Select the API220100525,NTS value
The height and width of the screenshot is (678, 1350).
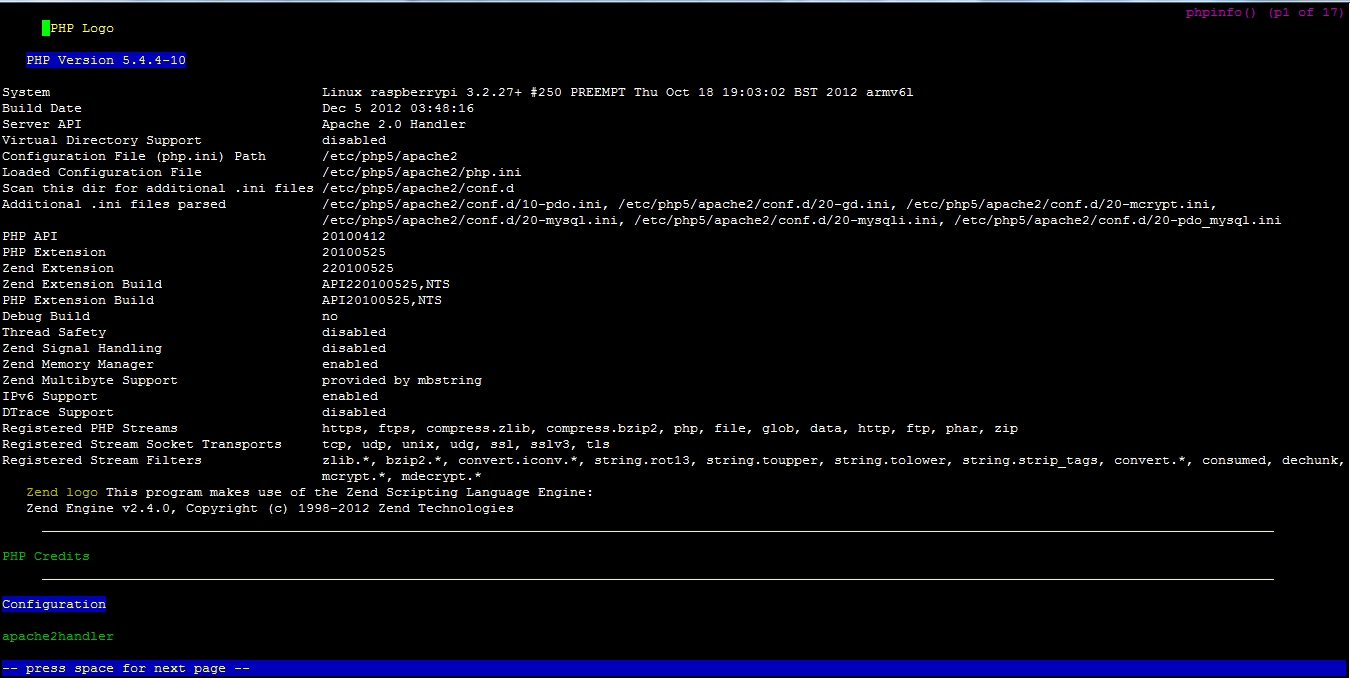[x=386, y=284]
